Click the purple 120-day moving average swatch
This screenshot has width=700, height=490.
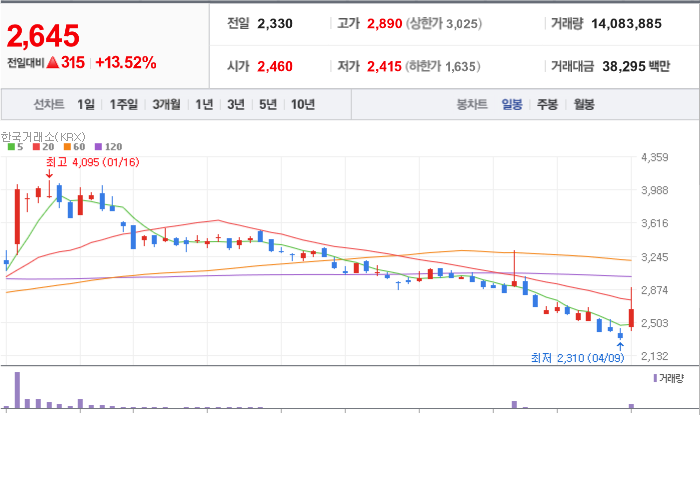point(99,147)
